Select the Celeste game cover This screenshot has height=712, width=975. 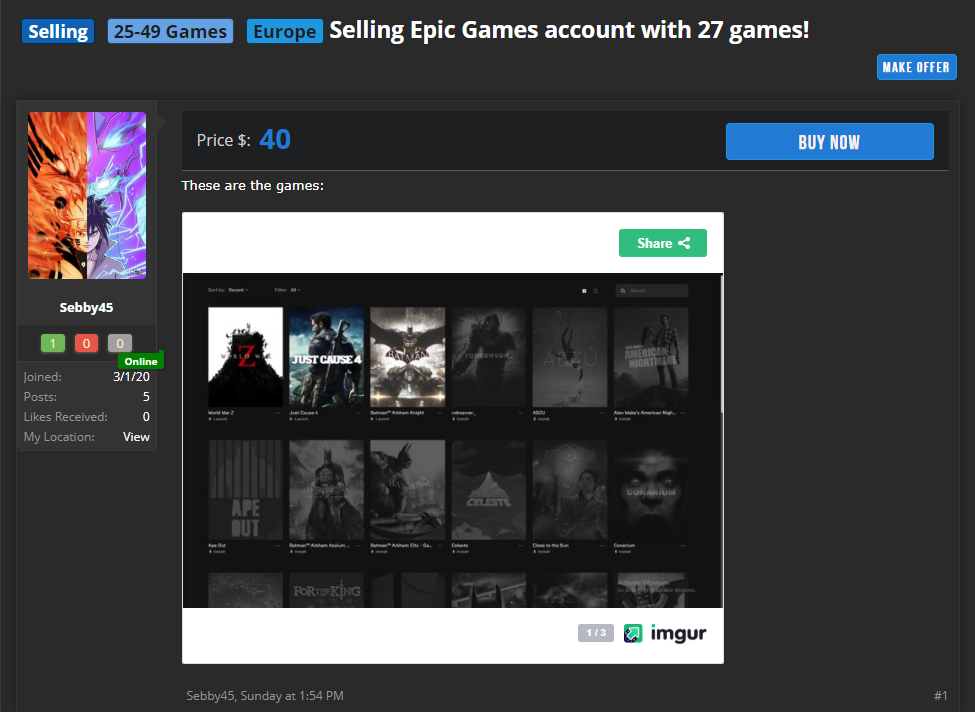pyautogui.click(x=489, y=490)
